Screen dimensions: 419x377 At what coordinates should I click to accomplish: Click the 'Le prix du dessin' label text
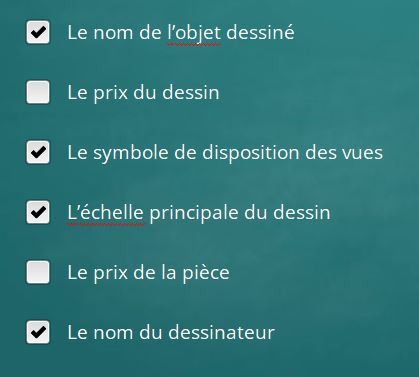(x=143, y=93)
